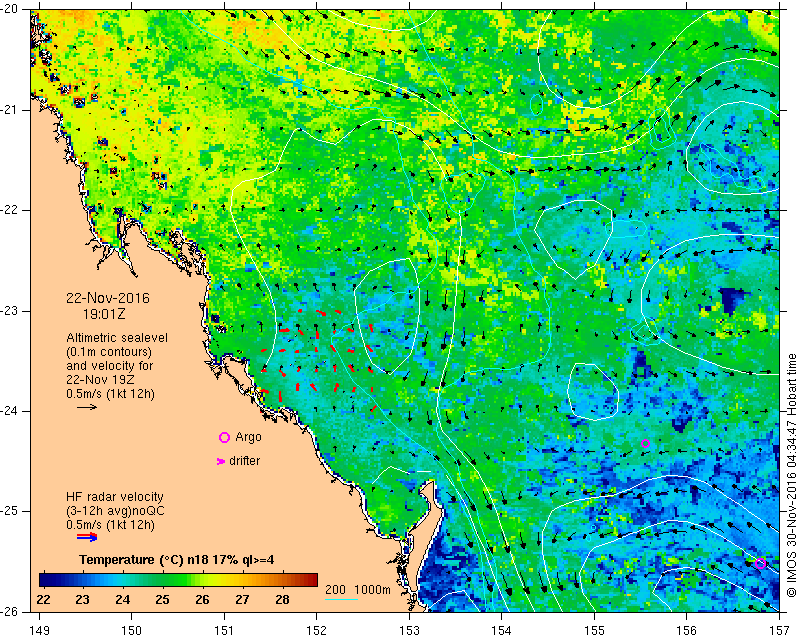
Task: Click the 'drifter' legend label
Action: pyautogui.click(x=244, y=461)
